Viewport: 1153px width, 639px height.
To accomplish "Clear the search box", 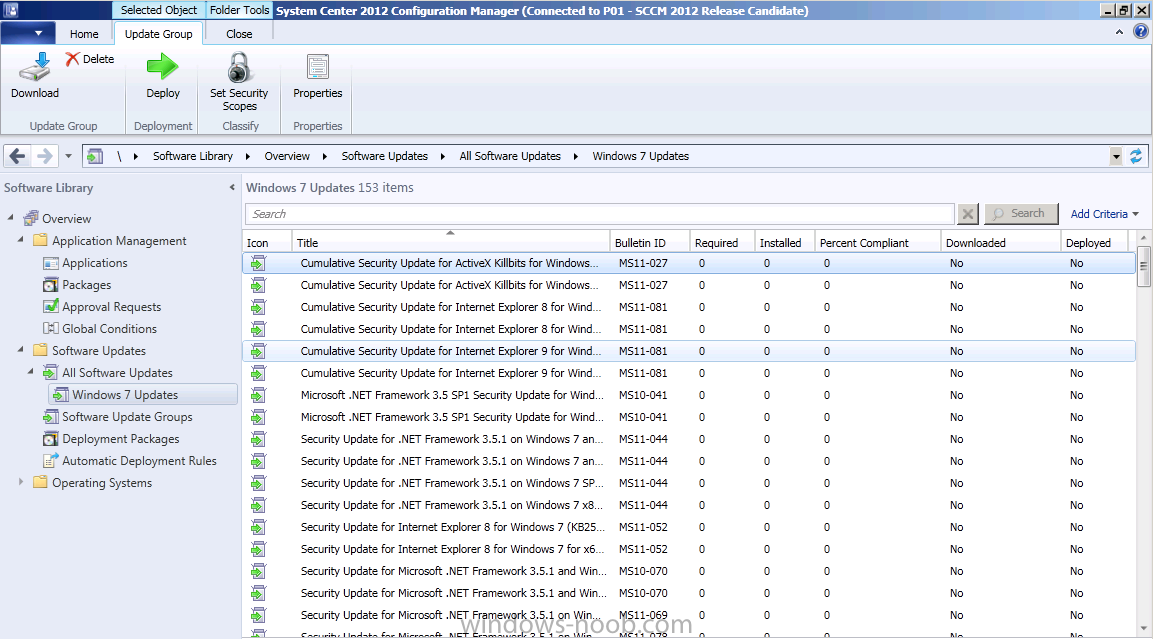I will pos(968,214).
